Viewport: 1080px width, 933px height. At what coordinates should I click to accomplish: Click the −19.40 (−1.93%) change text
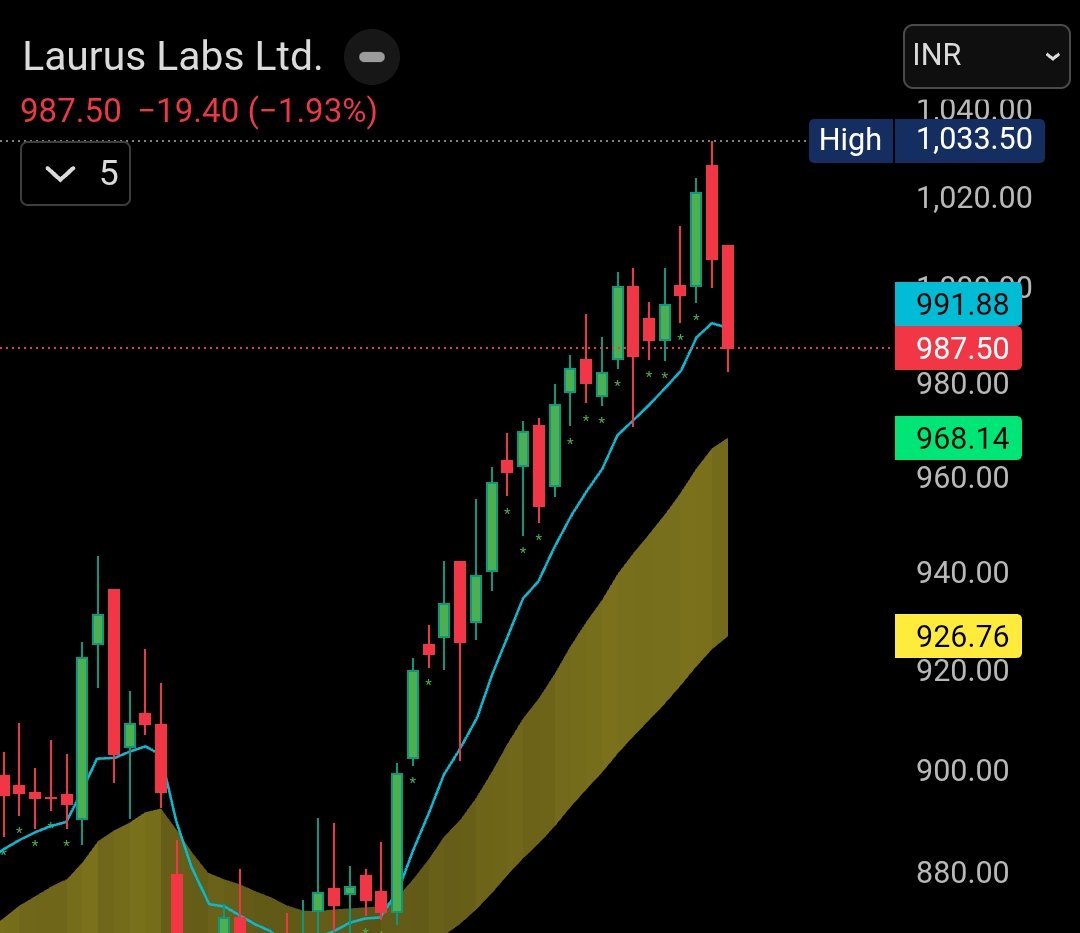pos(258,111)
